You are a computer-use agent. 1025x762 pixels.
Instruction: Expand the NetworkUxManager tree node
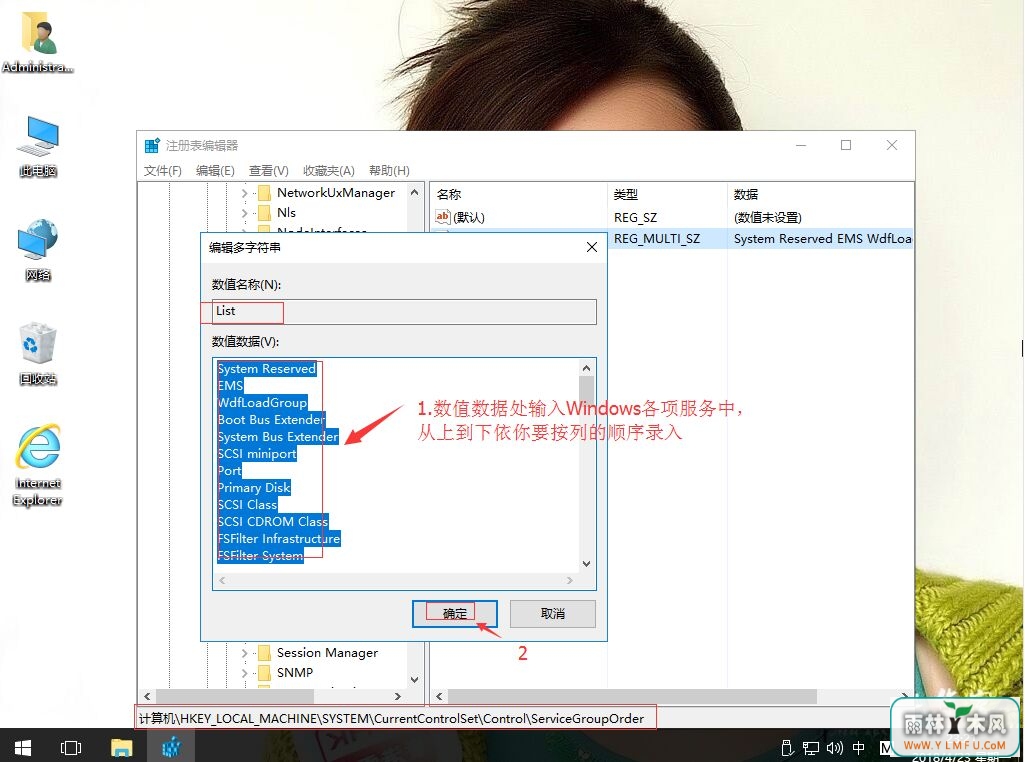pos(244,193)
